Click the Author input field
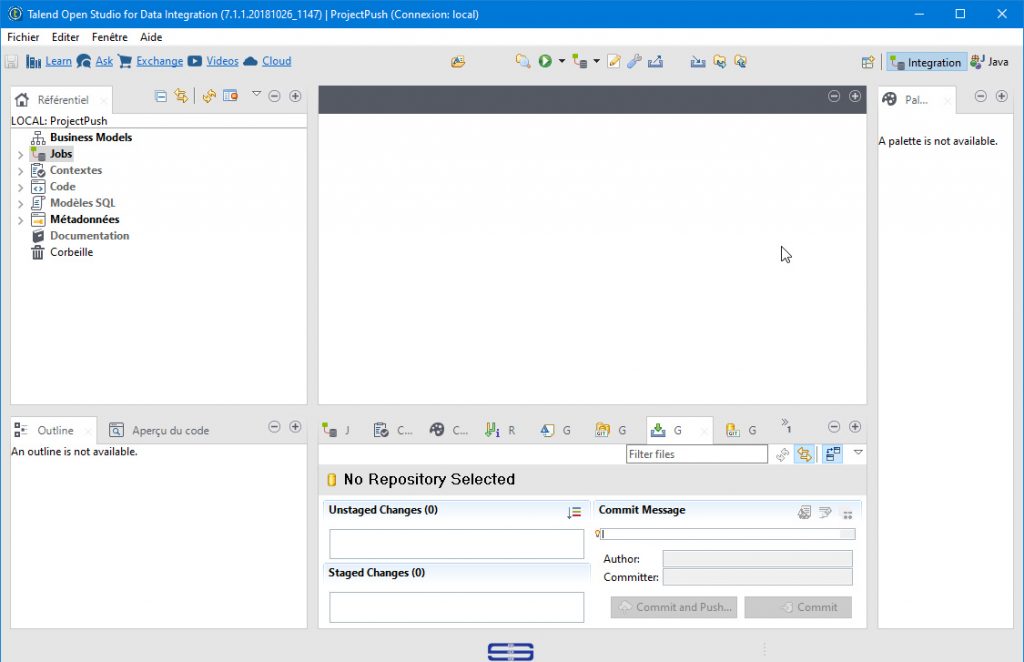Screen dimensions: 1024x662 click(758, 559)
